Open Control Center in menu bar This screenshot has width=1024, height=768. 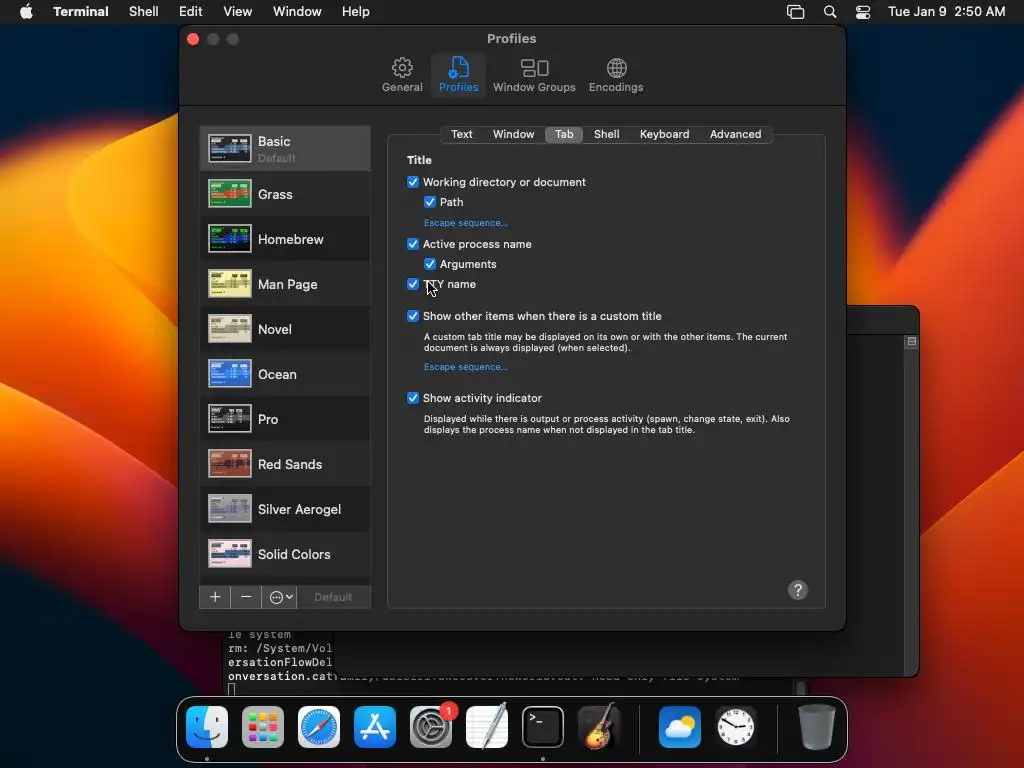(x=863, y=12)
